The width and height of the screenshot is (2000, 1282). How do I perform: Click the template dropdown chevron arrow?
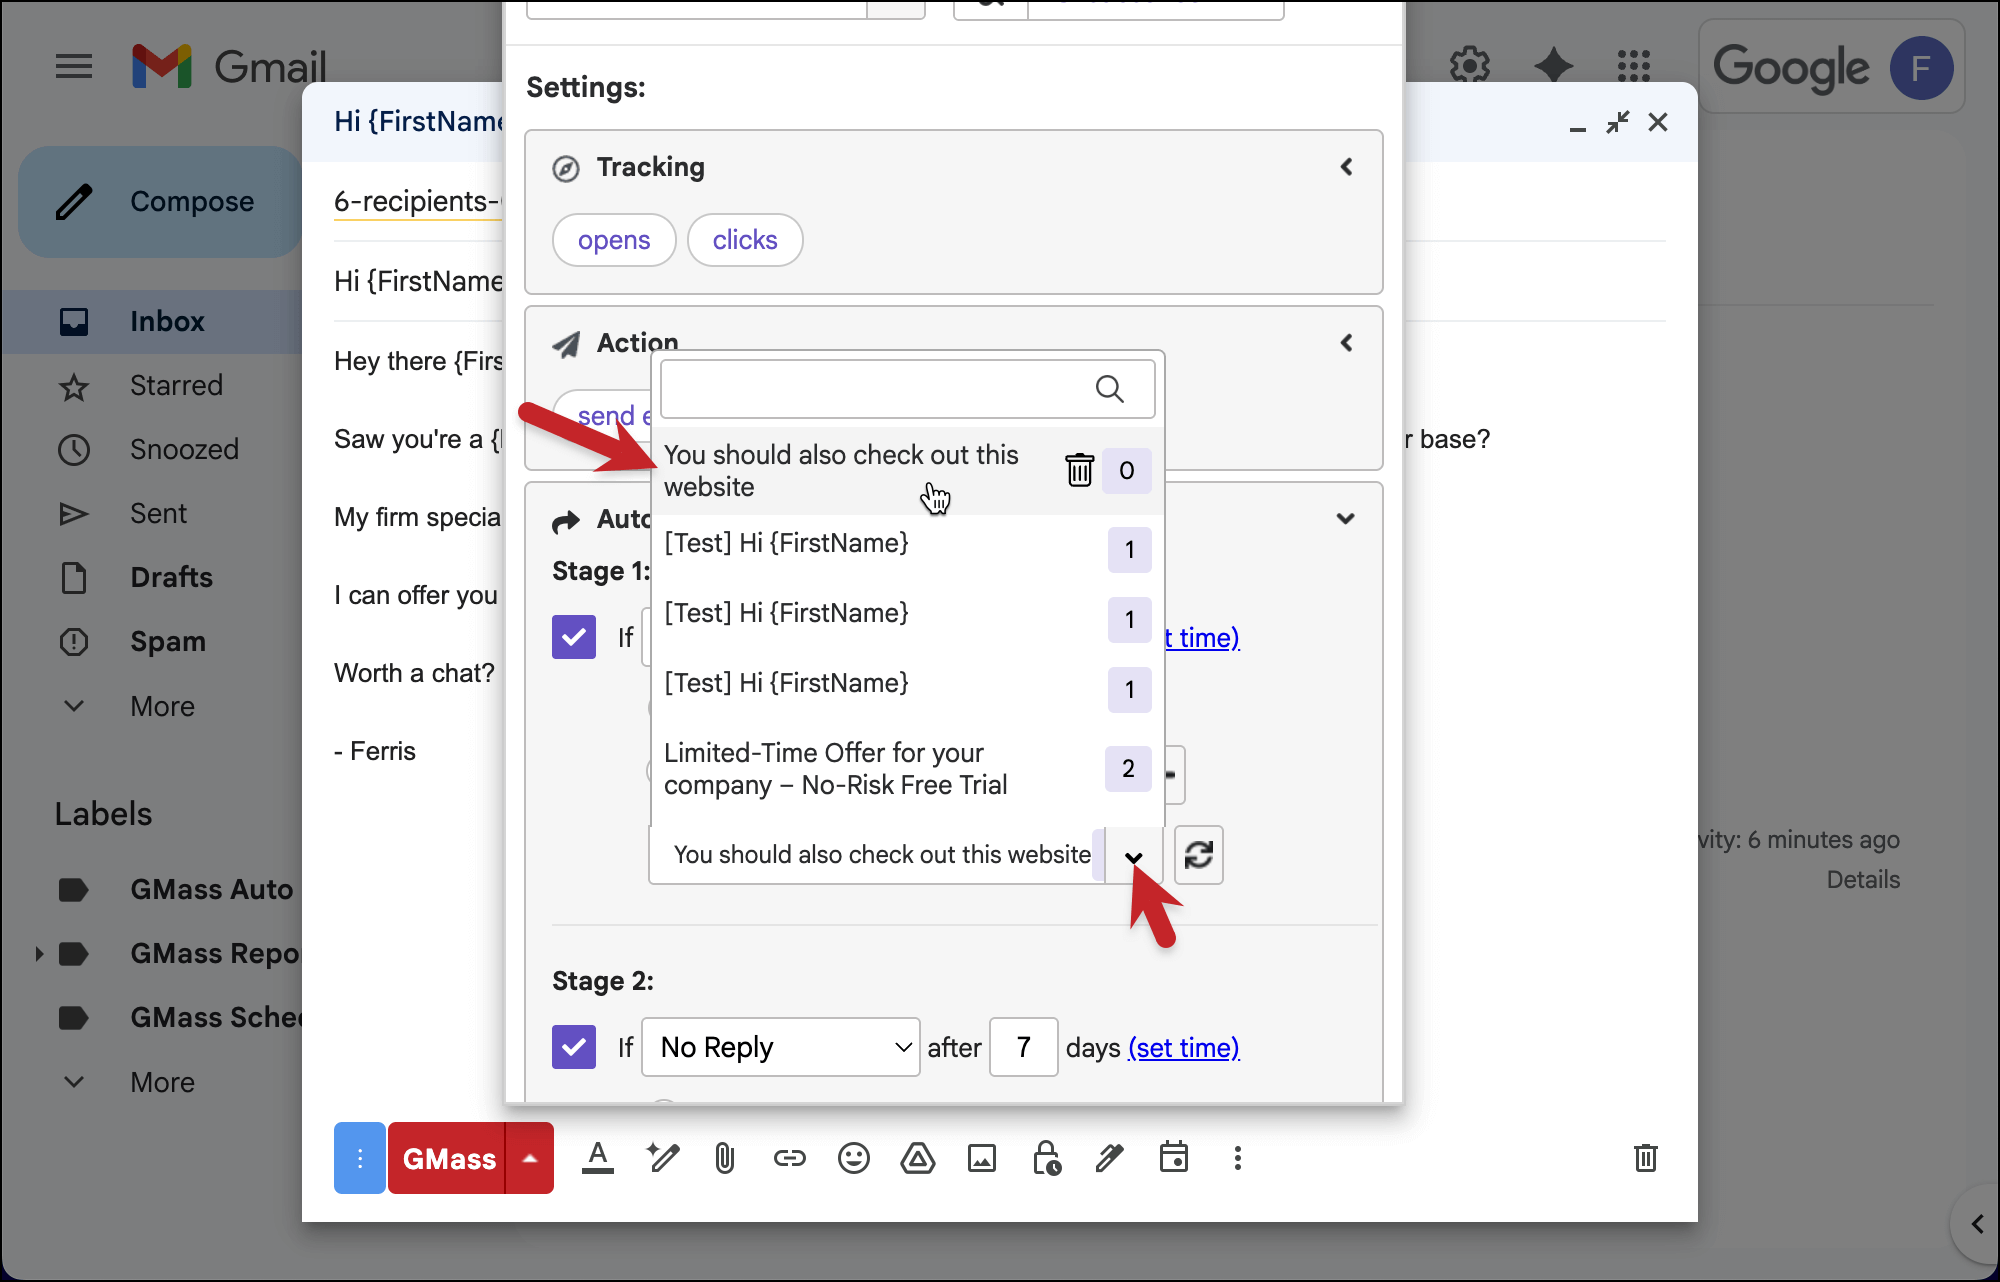point(1133,856)
